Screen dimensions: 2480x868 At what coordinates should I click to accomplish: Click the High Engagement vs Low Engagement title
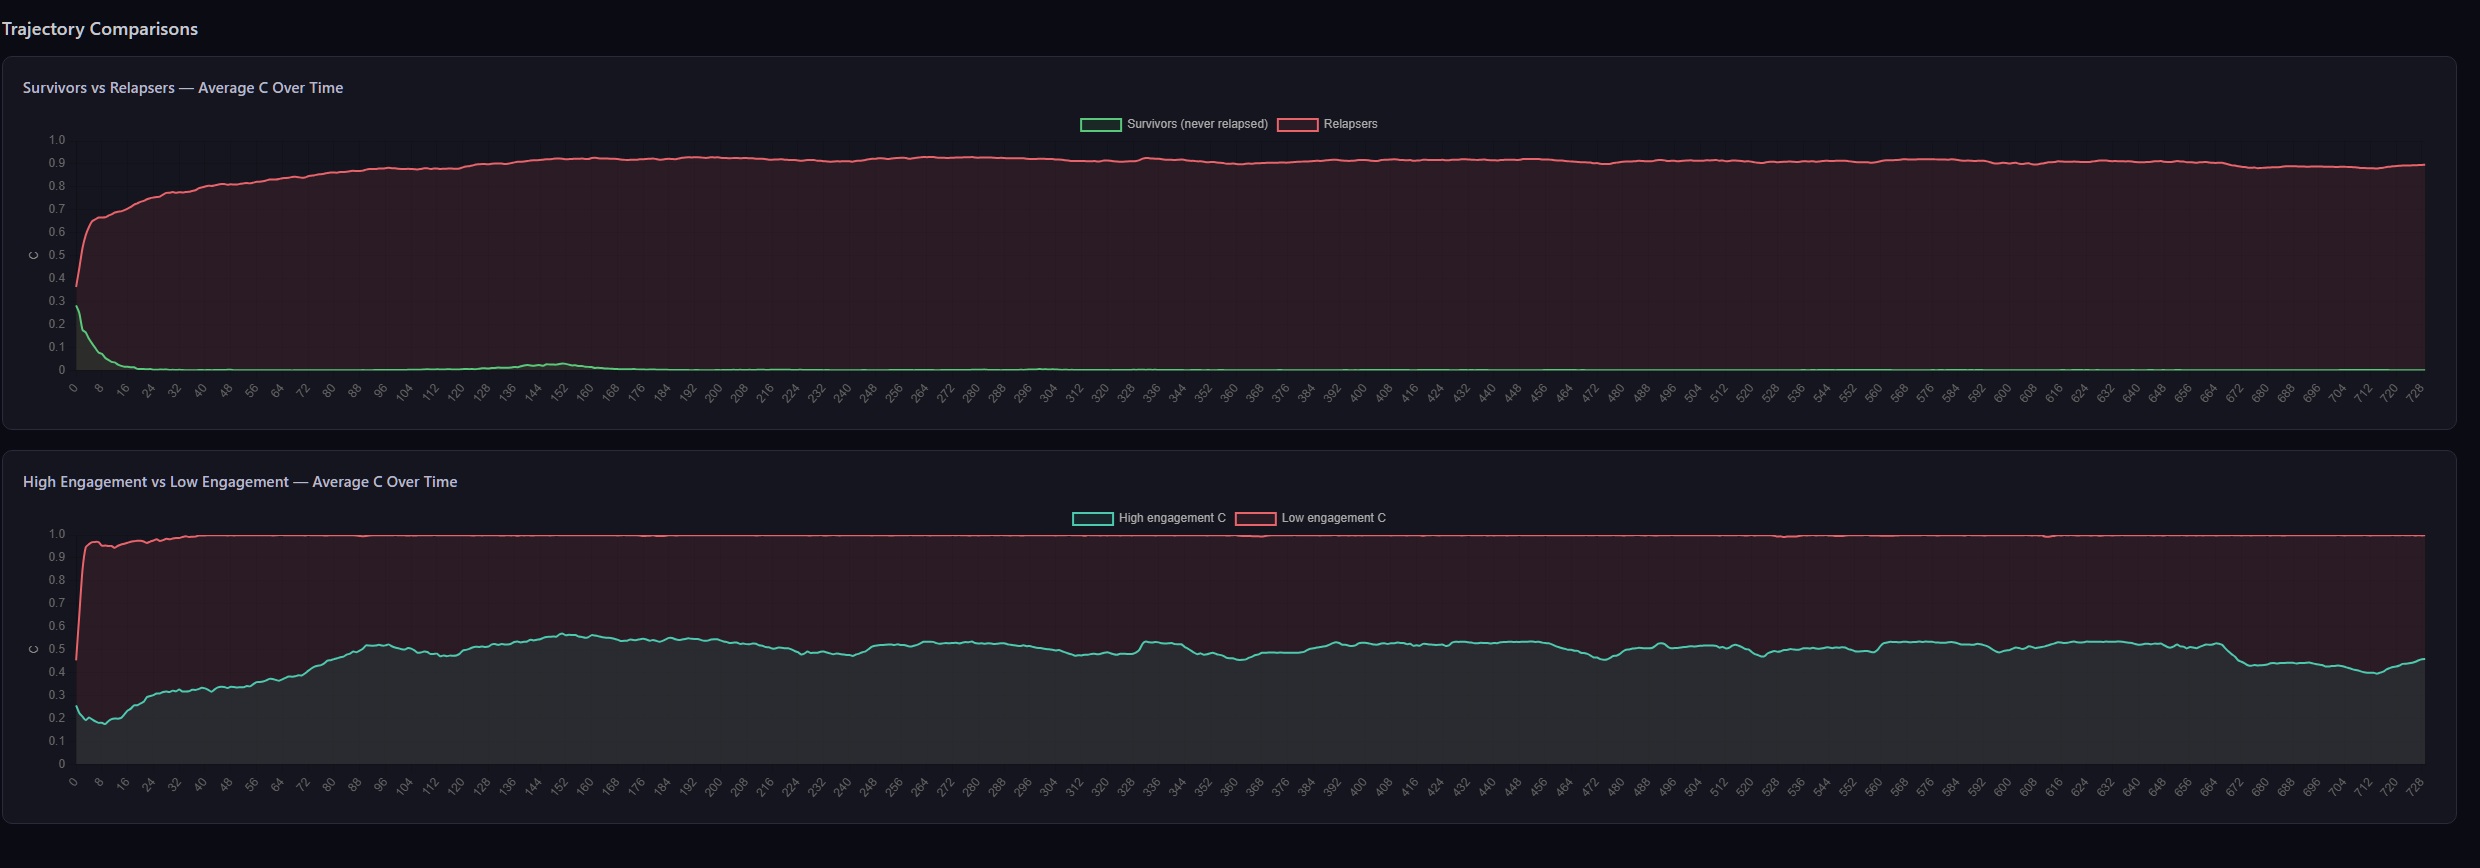(x=240, y=482)
